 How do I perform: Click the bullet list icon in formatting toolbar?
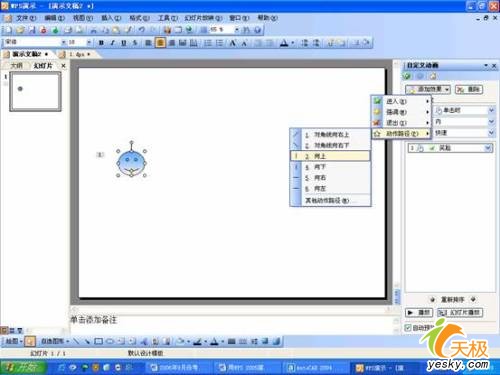219,43
